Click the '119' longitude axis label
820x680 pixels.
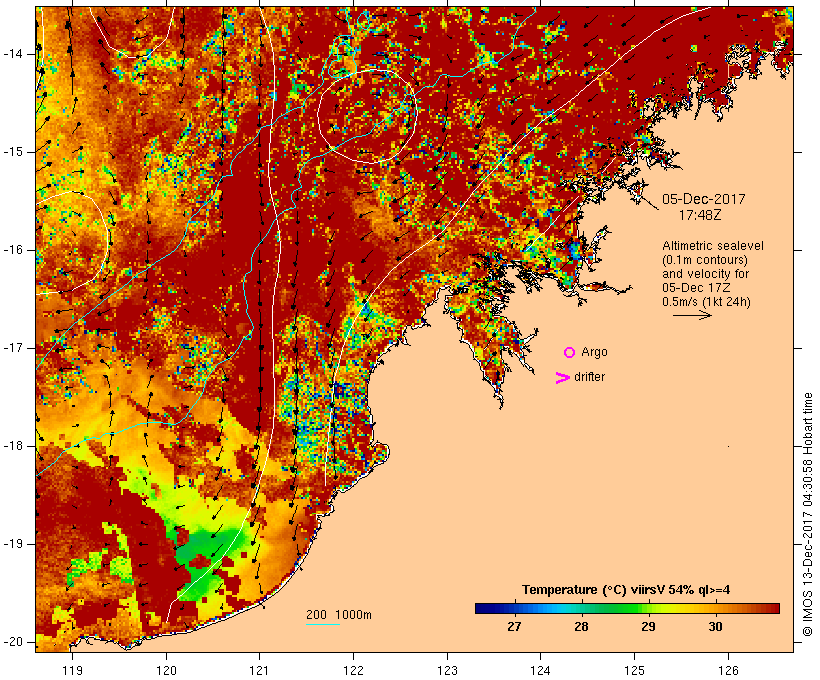[x=72, y=671]
